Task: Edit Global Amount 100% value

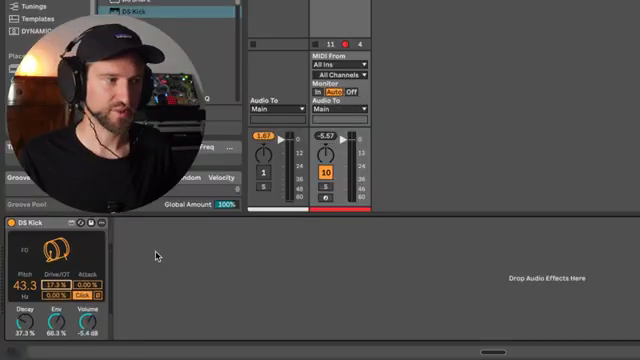Action: 226,204
